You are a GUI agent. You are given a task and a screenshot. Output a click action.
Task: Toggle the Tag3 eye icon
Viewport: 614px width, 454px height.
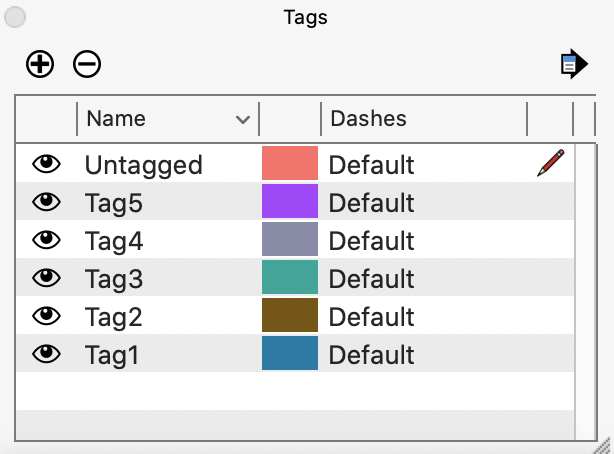coord(46,278)
